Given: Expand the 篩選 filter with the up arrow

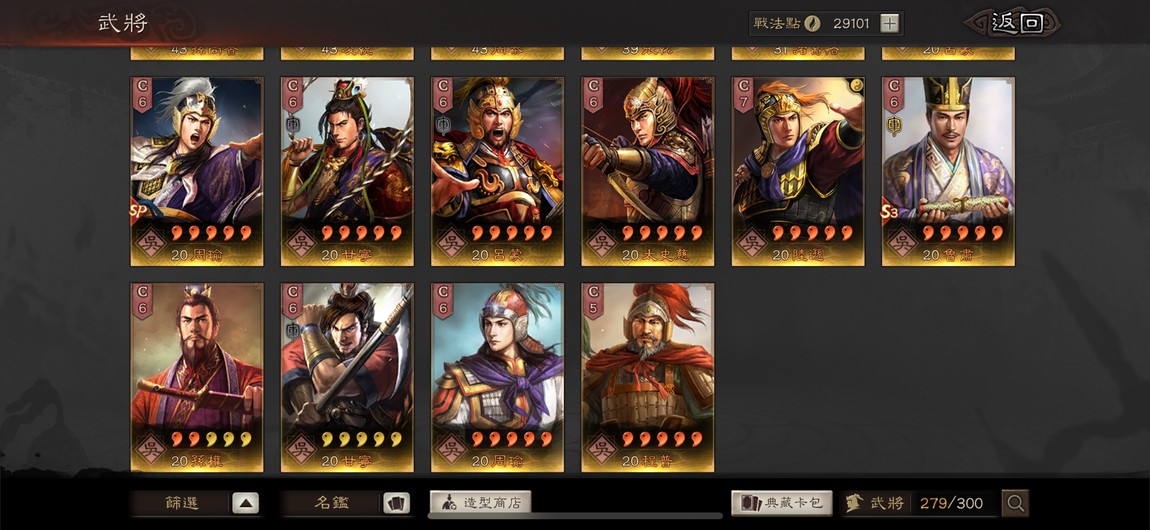Looking at the screenshot, I should [x=246, y=503].
